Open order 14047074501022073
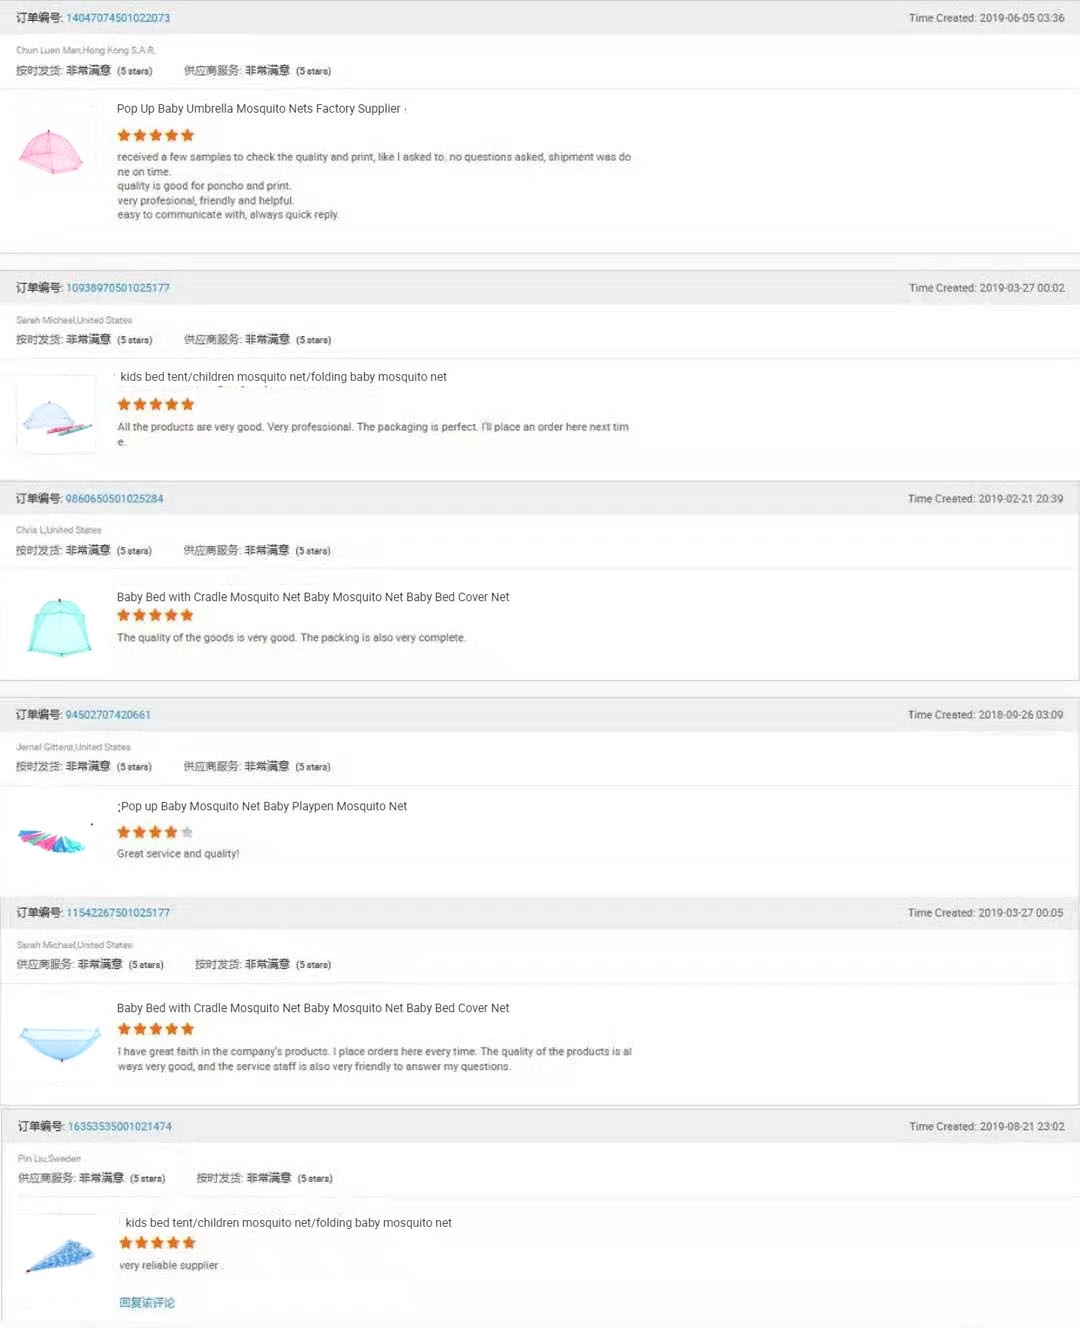1080x1328 pixels. [x=118, y=17]
